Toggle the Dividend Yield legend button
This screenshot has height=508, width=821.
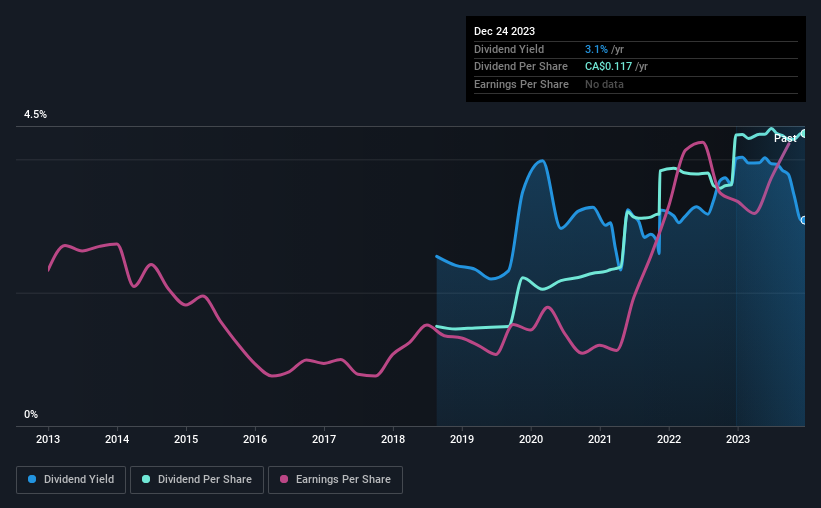click(71, 480)
